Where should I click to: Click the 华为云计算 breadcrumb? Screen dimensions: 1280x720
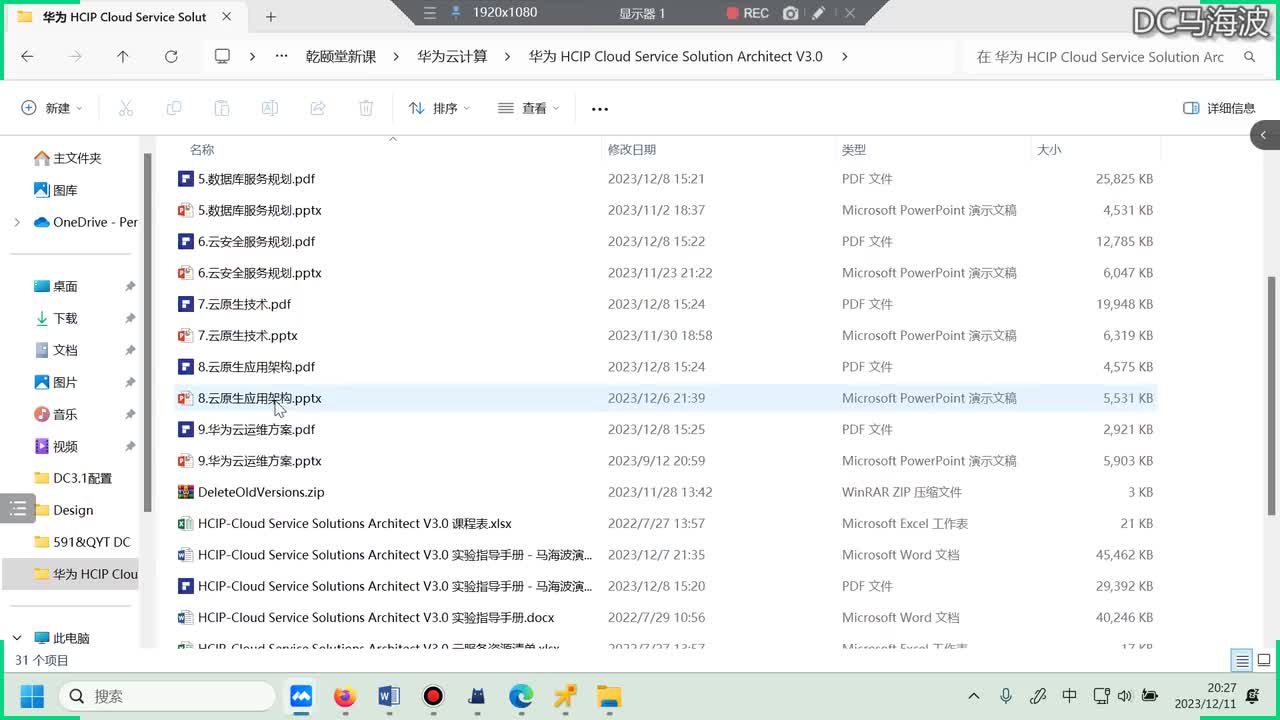tap(452, 57)
